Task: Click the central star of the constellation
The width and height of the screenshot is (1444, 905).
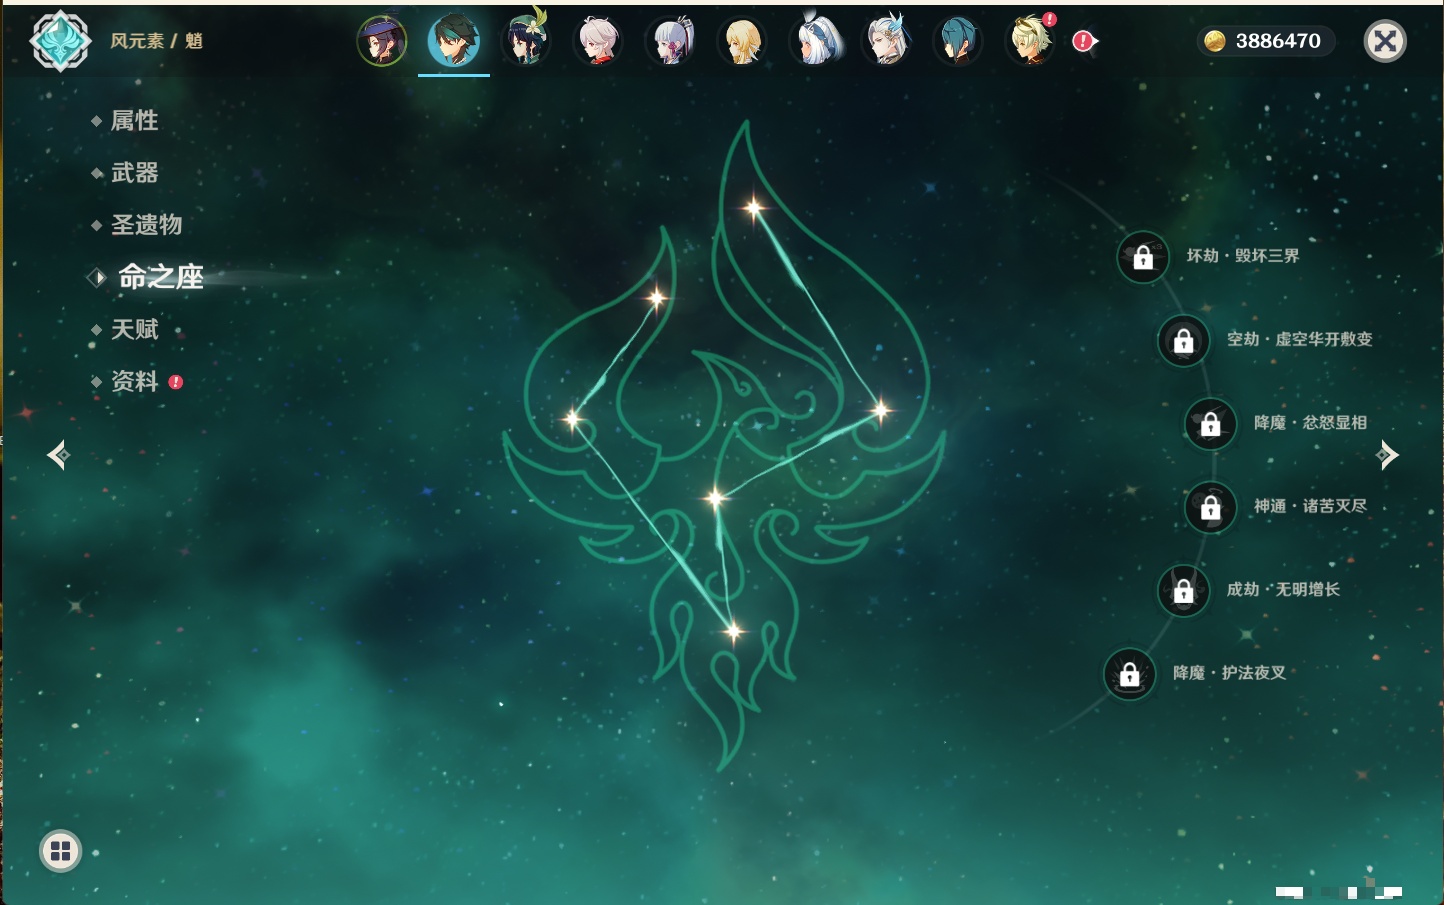Action: coord(715,497)
